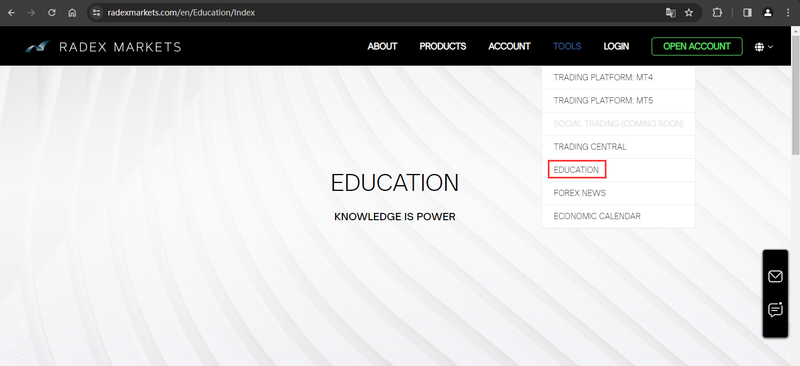Open the extensions puzzle icon
The image size is (800, 366).
(x=717, y=13)
